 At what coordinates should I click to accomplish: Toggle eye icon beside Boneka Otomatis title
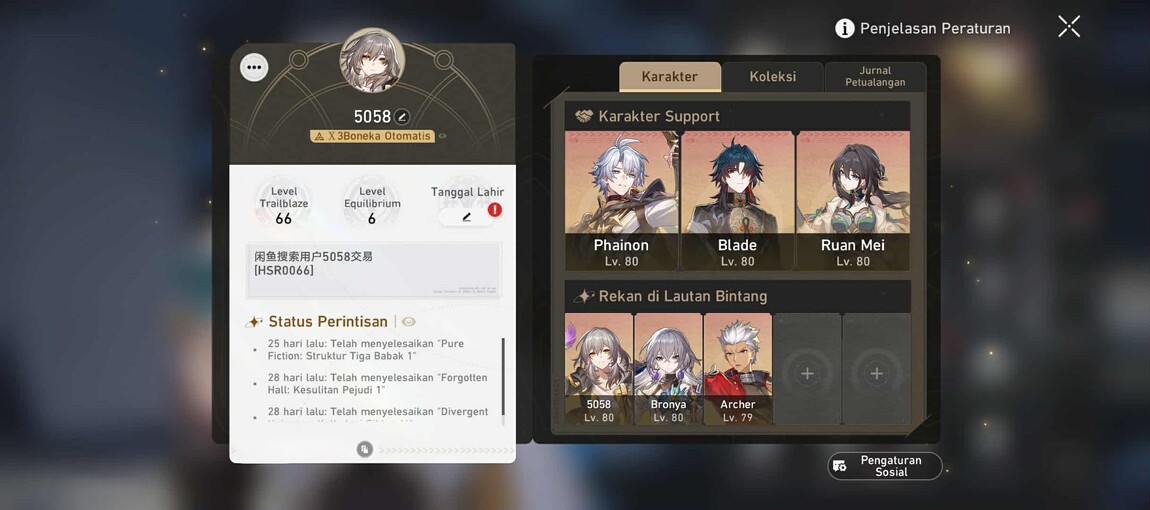(x=442, y=136)
